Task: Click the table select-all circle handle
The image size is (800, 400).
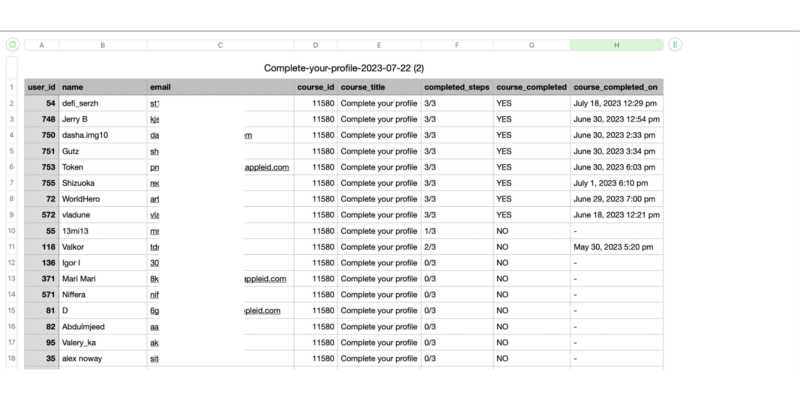Action: click(13, 45)
